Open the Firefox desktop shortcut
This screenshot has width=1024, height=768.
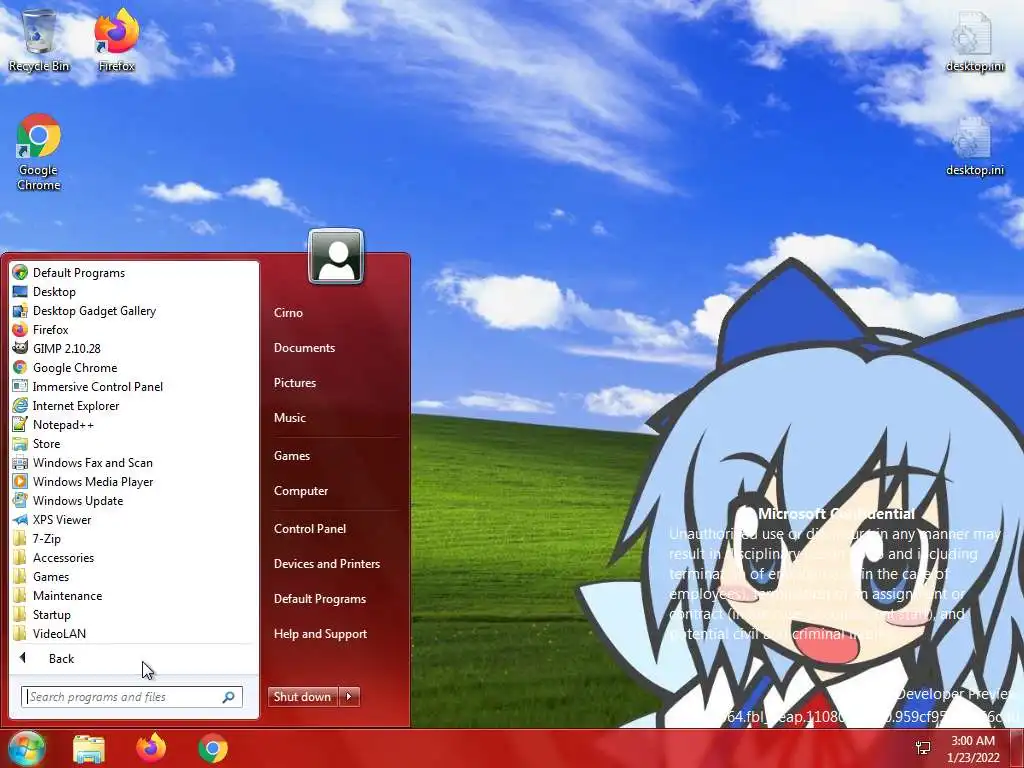pyautogui.click(x=116, y=39)
